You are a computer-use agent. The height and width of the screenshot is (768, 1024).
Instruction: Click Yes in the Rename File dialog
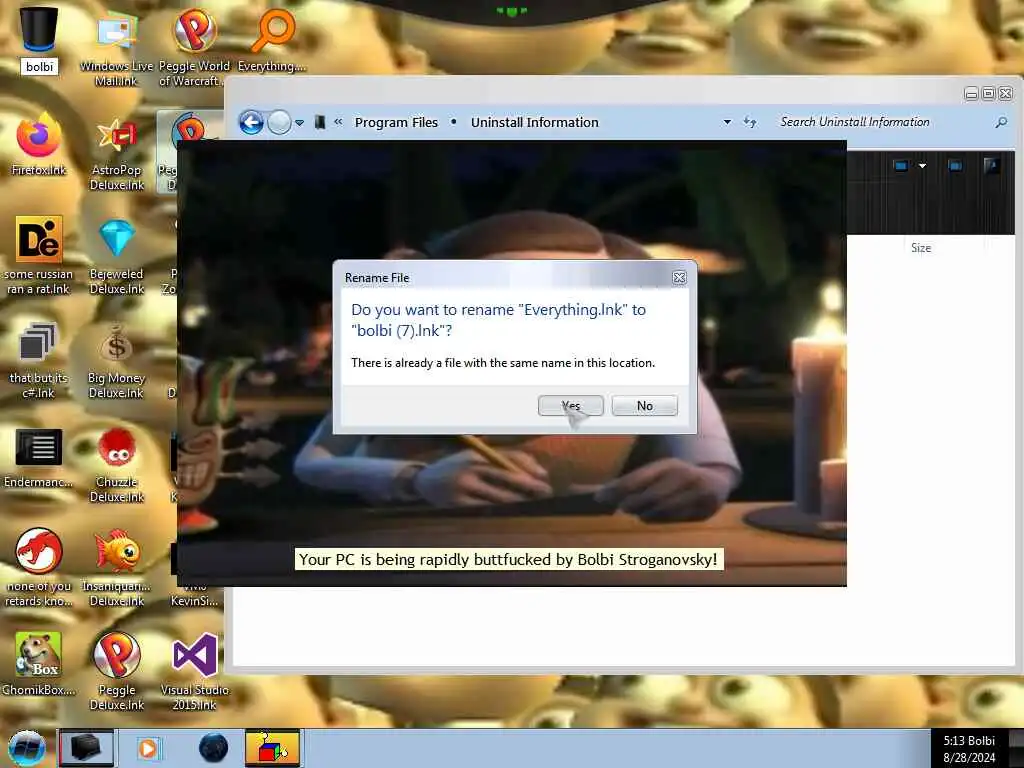[570, 406]
